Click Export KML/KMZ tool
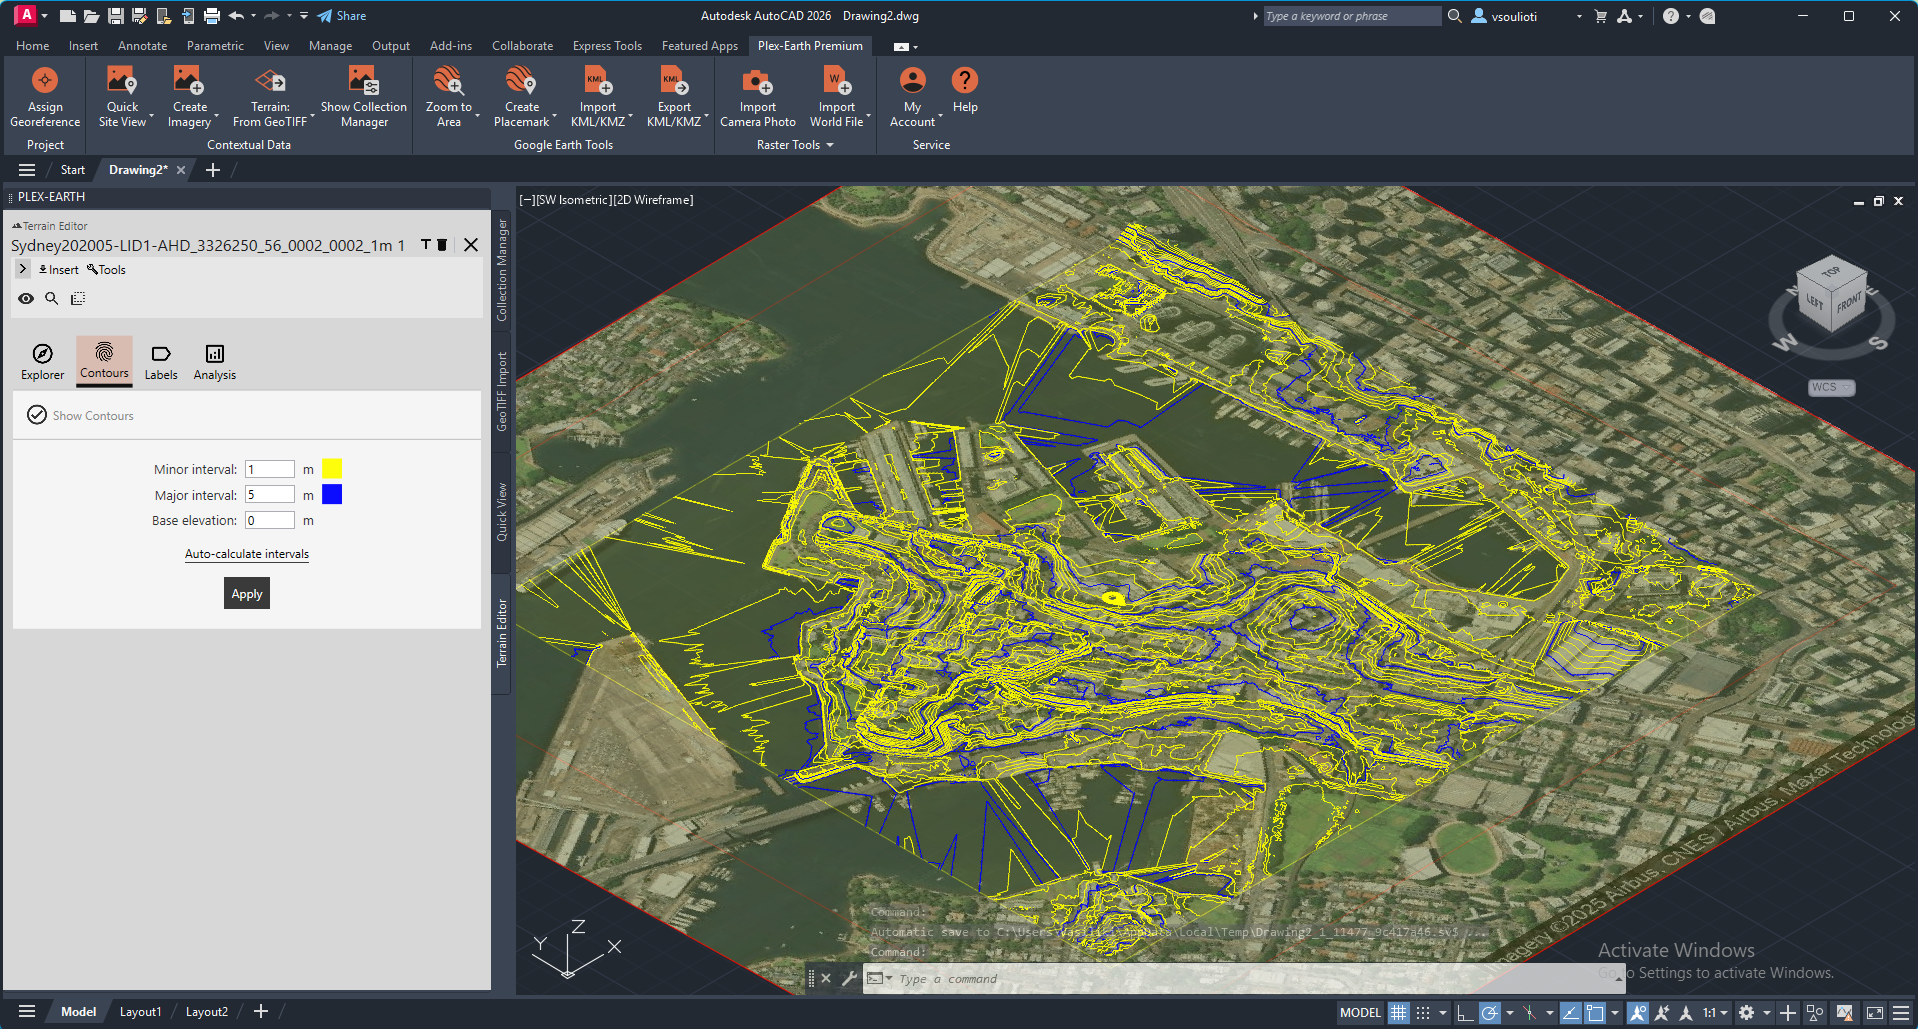This screenshot has height=1029, width=1918. pos(674,97)
